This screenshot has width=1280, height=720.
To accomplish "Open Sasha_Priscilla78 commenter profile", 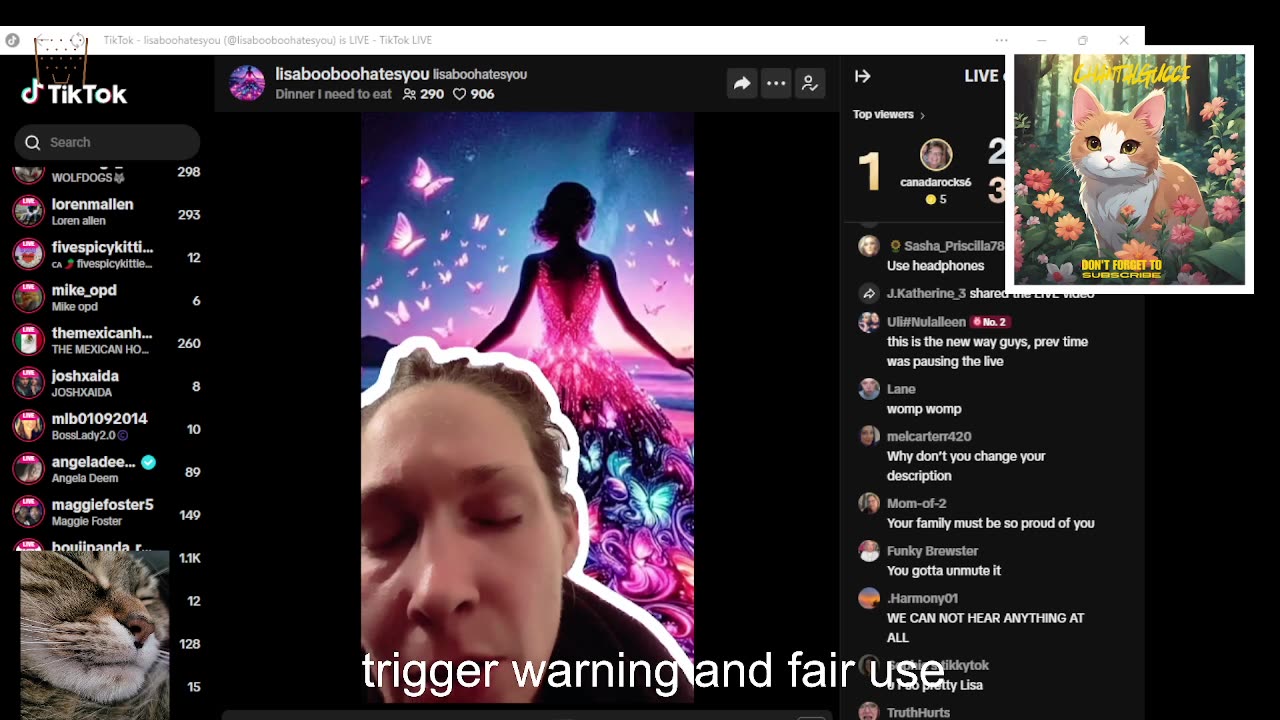I will pyautogui.click(x=952, y=246).
